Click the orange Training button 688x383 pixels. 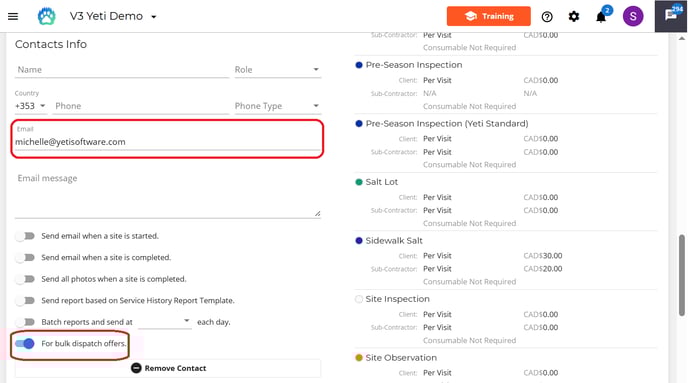click(488, 16)
